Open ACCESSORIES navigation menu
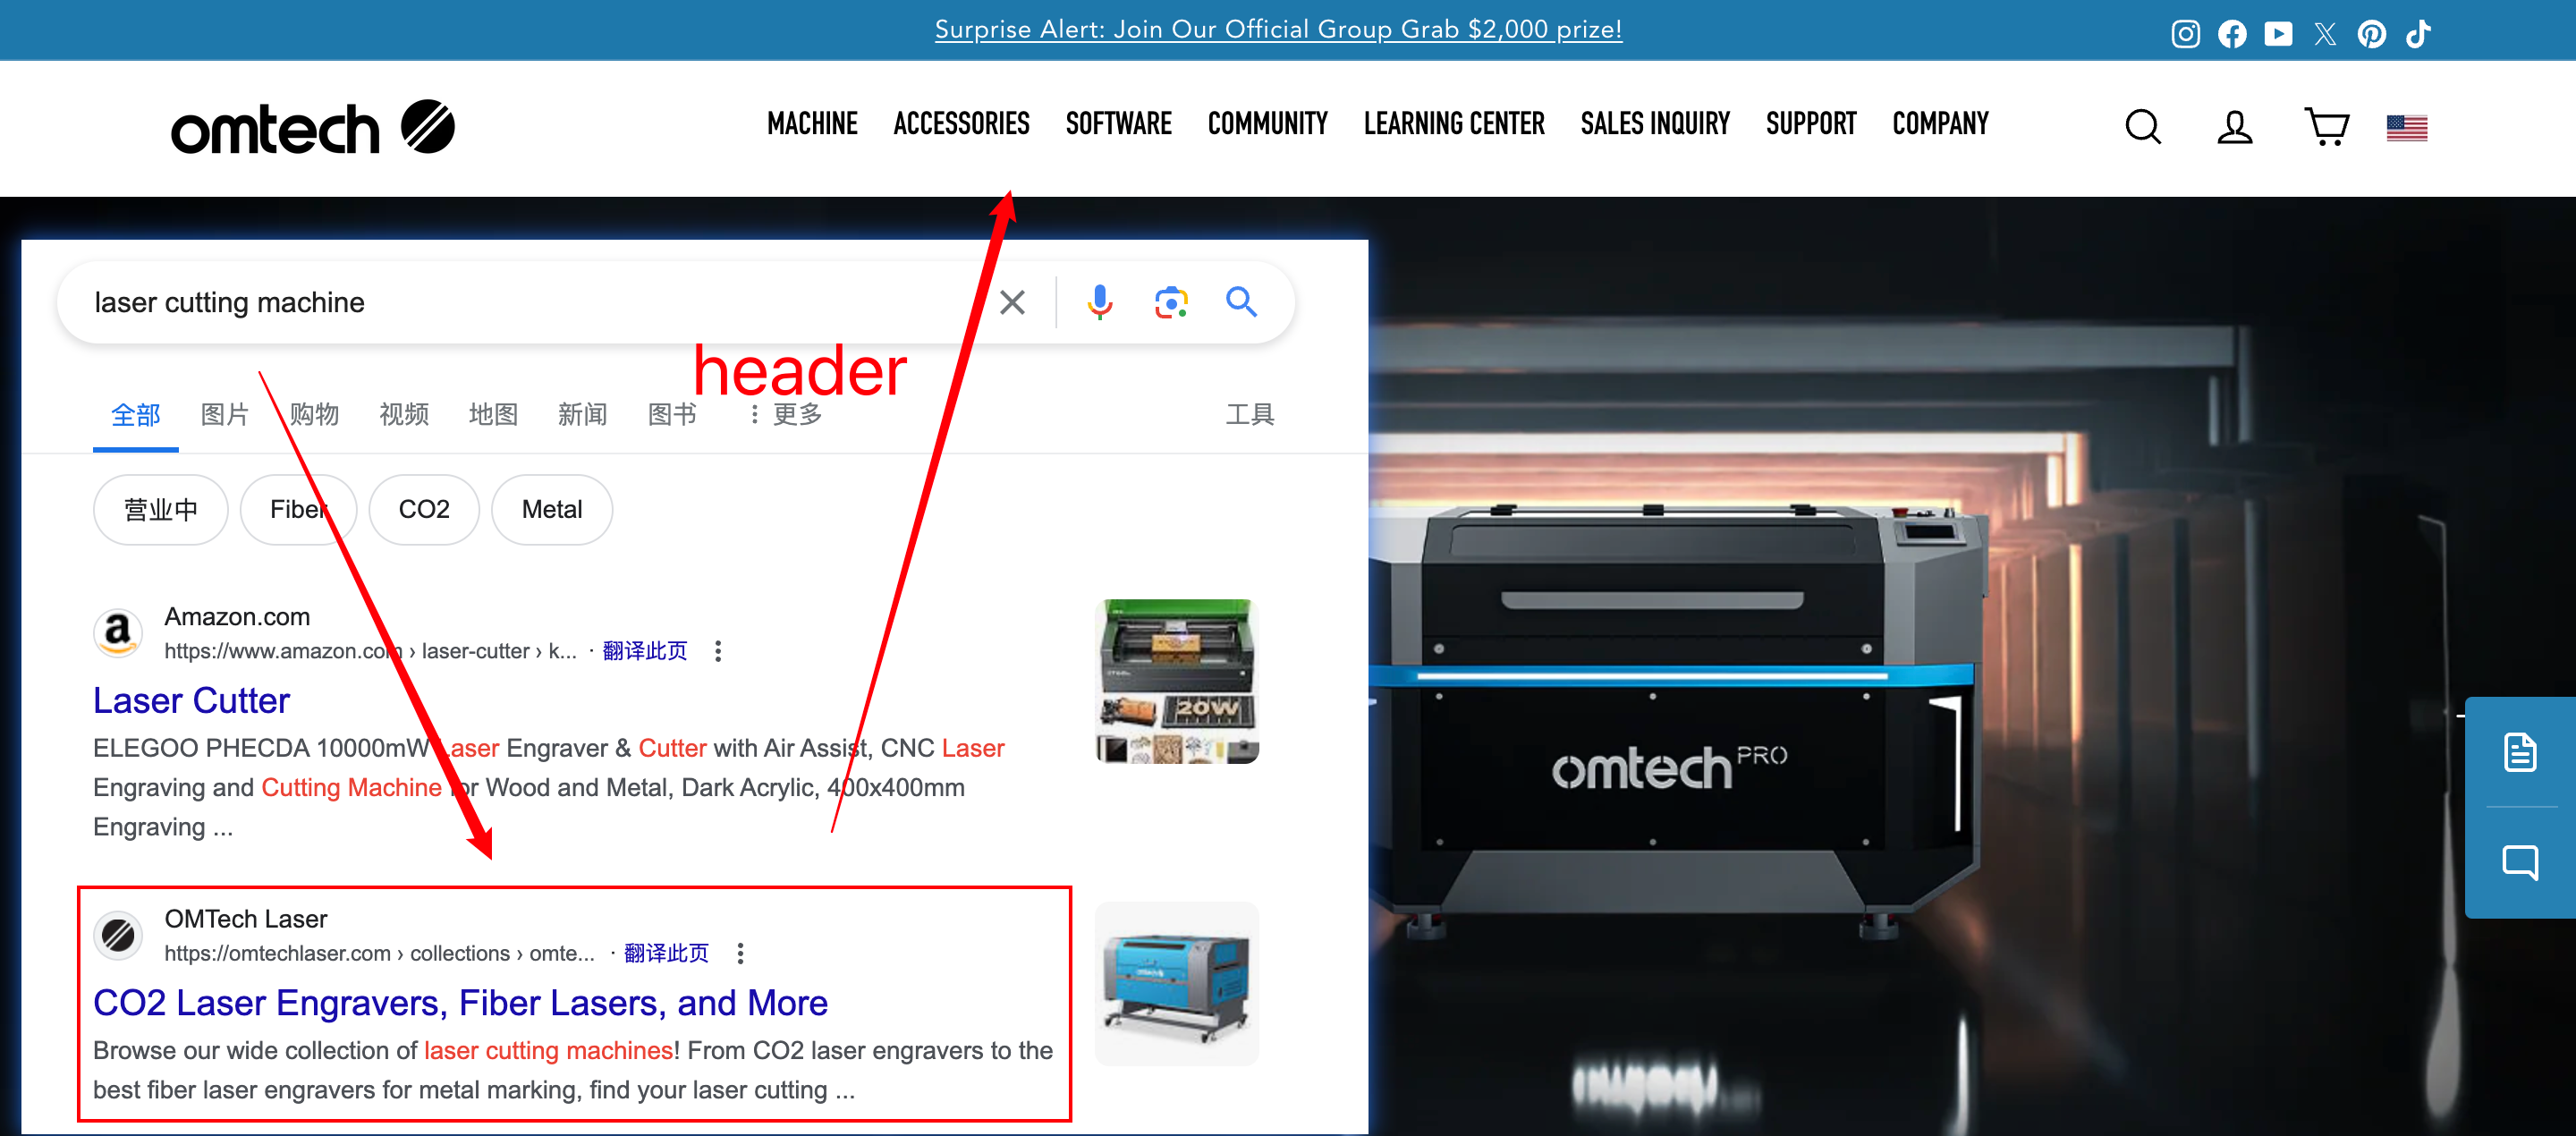The height and width of the screenshot is (1136, 2576). tap(961, 124)
